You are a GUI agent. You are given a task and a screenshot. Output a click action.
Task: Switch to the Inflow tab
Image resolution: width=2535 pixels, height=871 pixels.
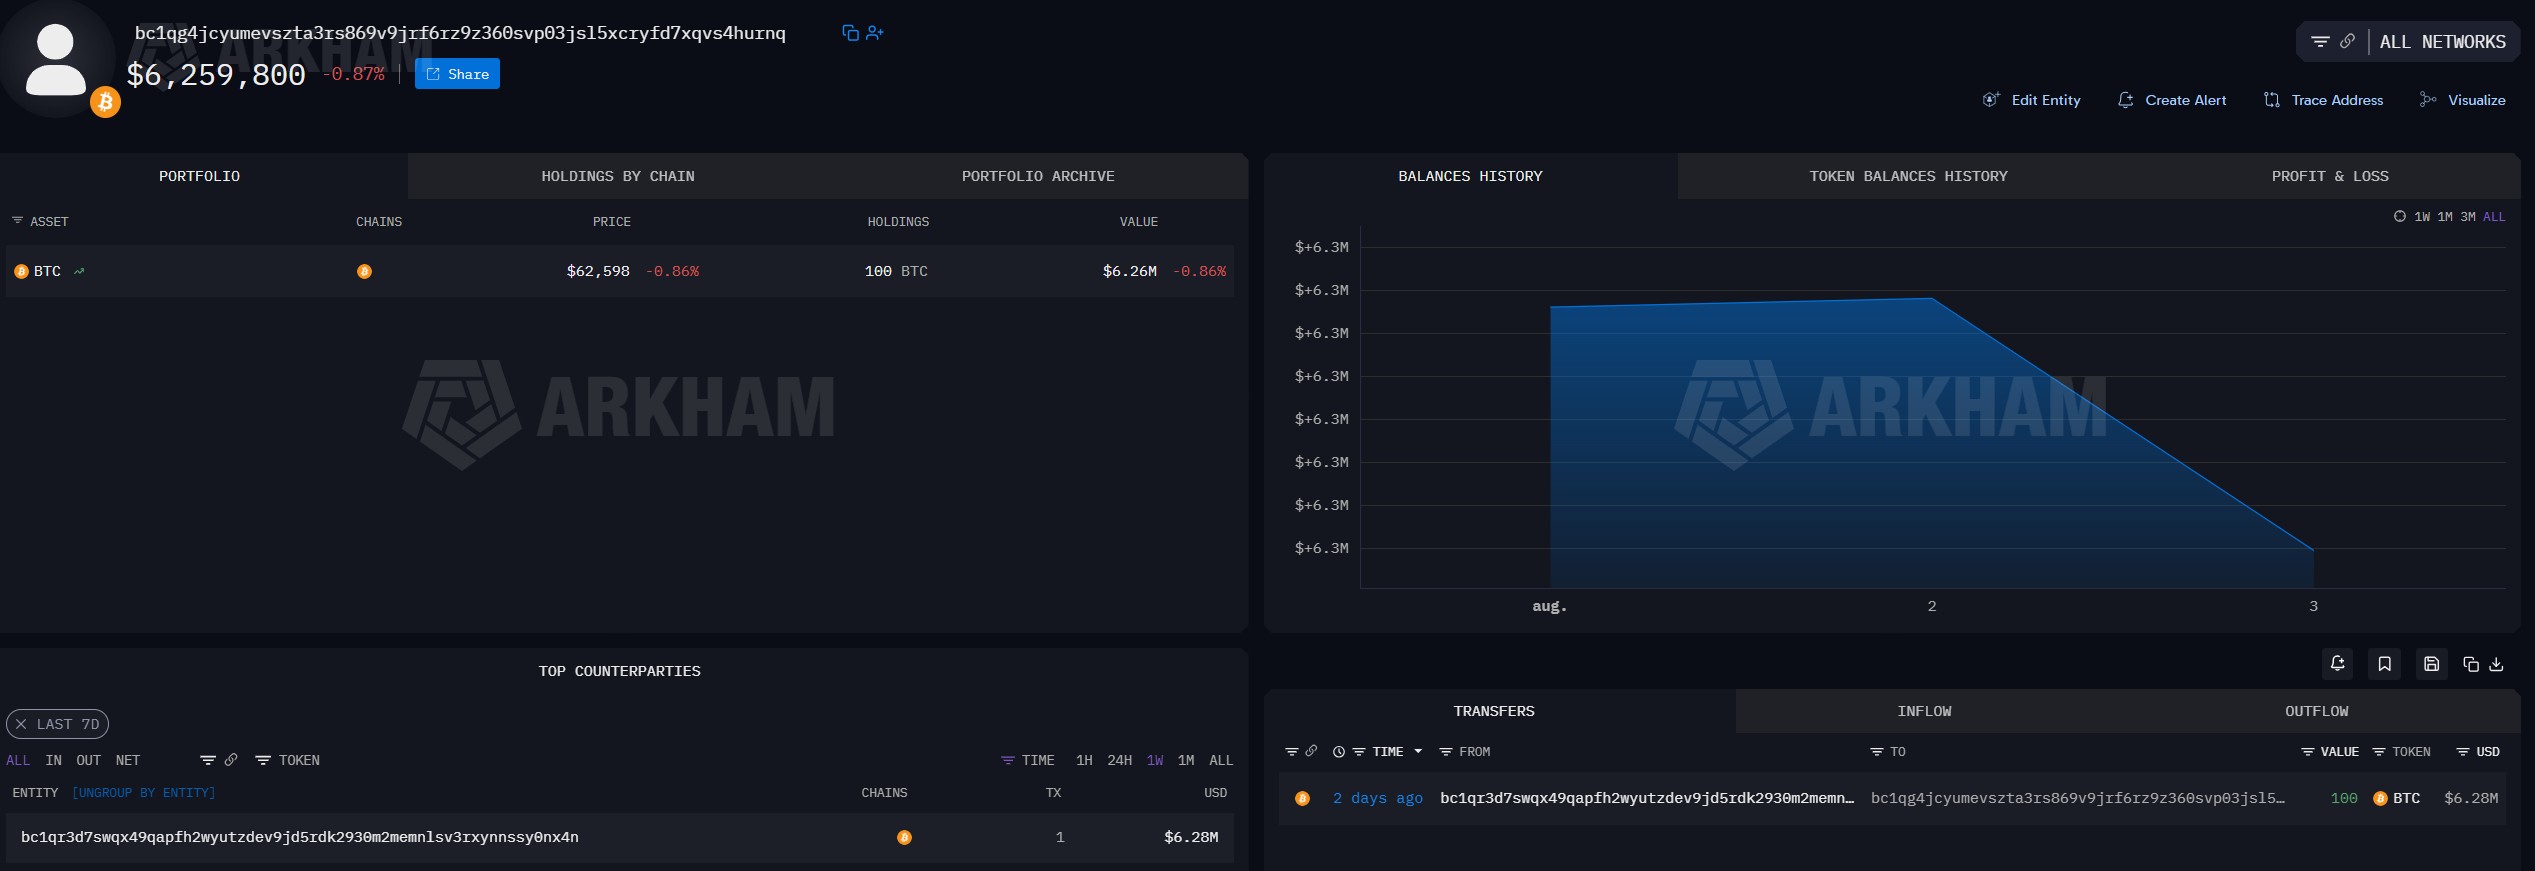[x=1924, y=711]
